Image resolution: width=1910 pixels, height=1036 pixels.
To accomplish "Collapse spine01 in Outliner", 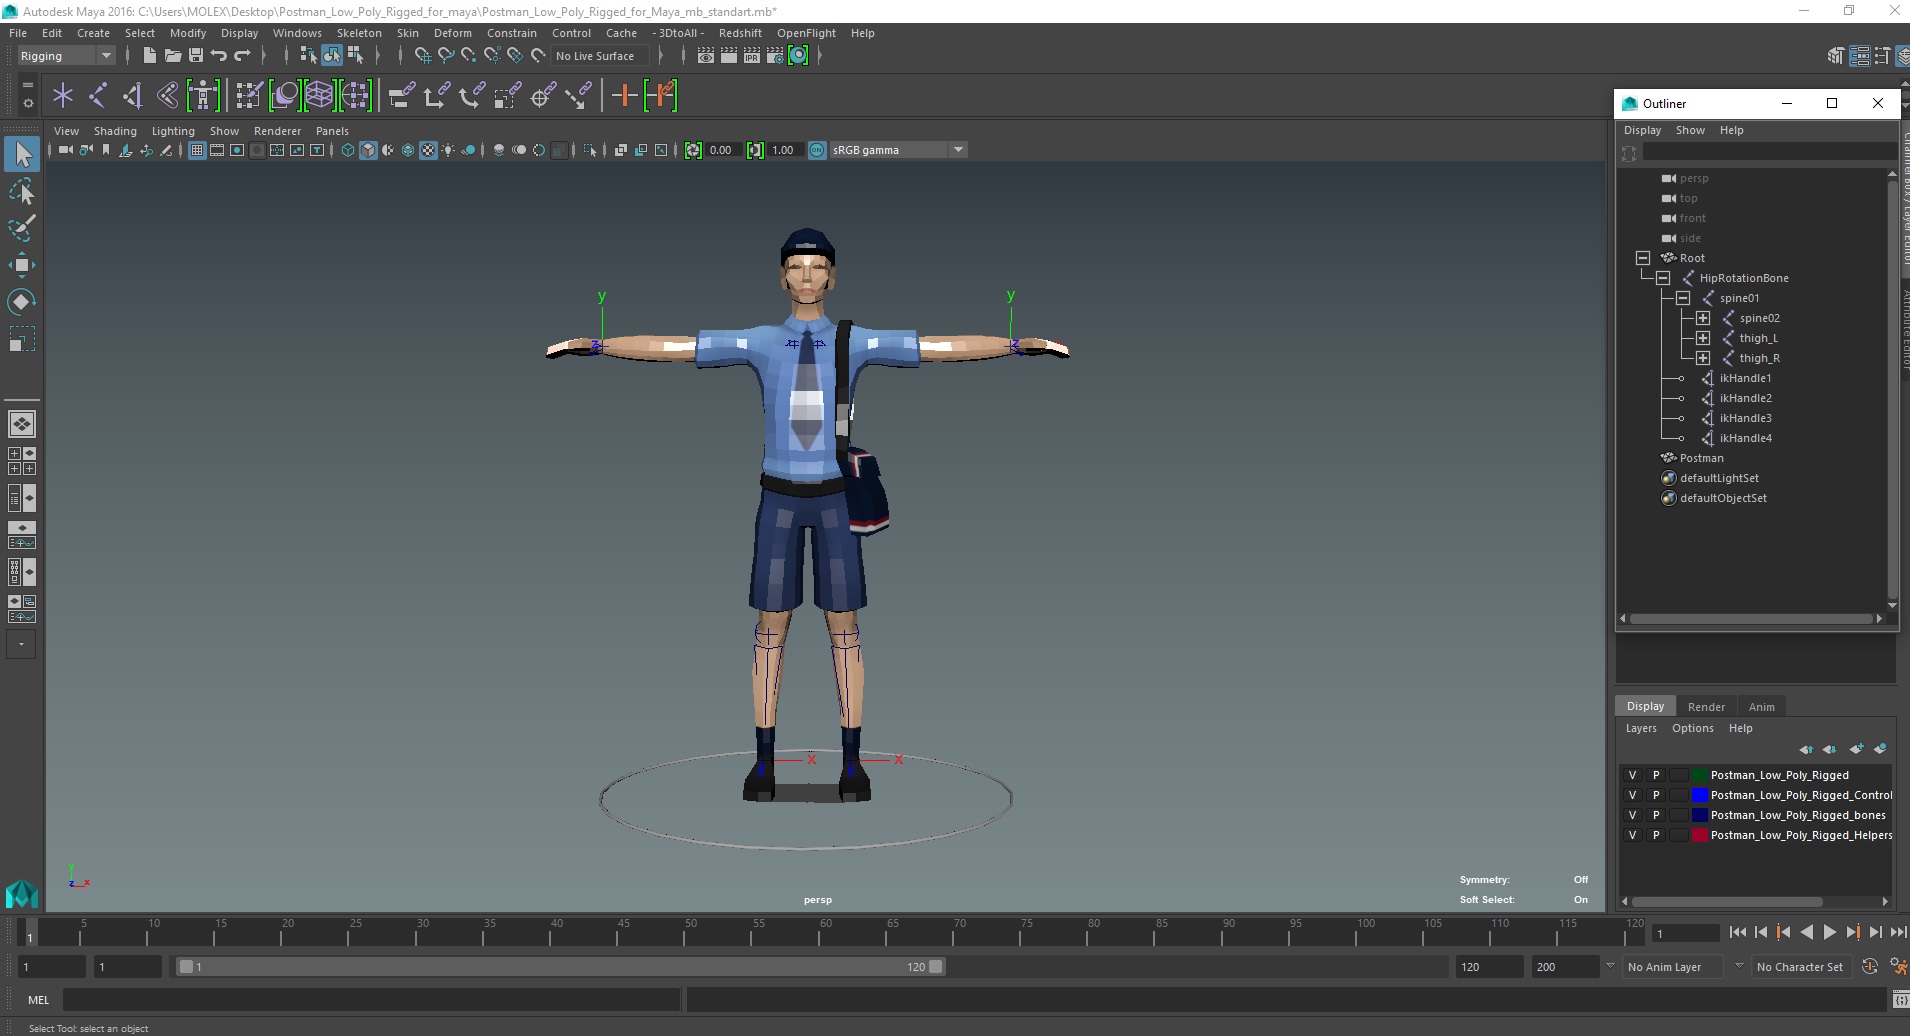I will coord(1683,298).
